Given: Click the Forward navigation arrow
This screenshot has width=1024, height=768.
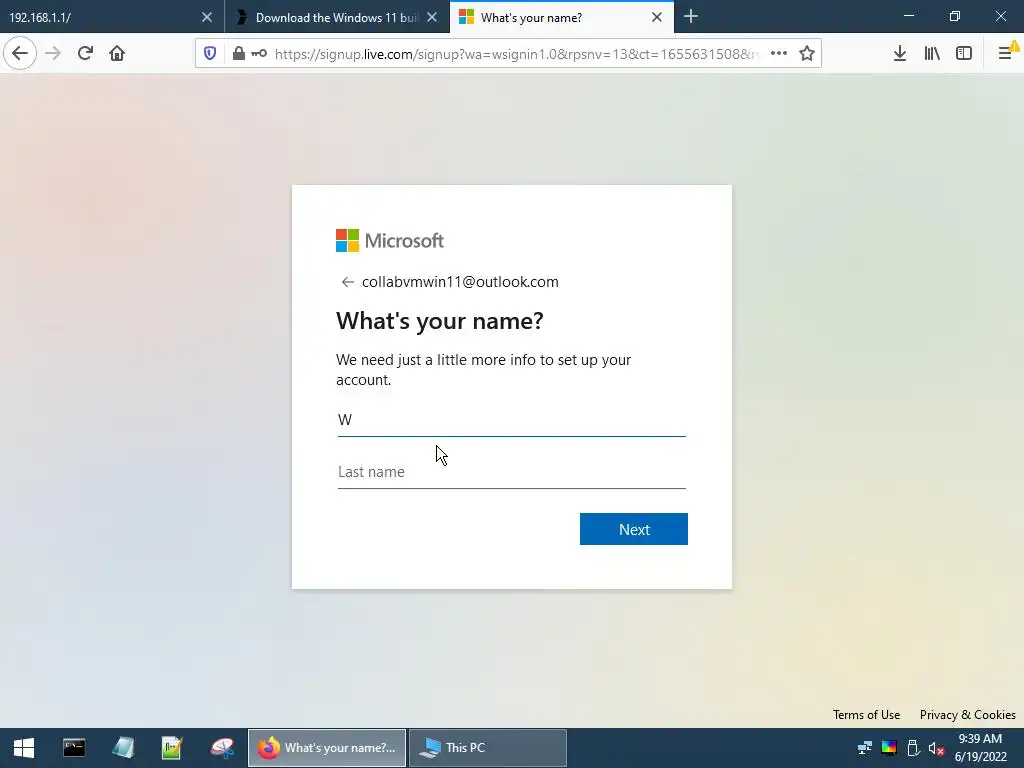Looking at the screenshot, I should tap(53, 53).
